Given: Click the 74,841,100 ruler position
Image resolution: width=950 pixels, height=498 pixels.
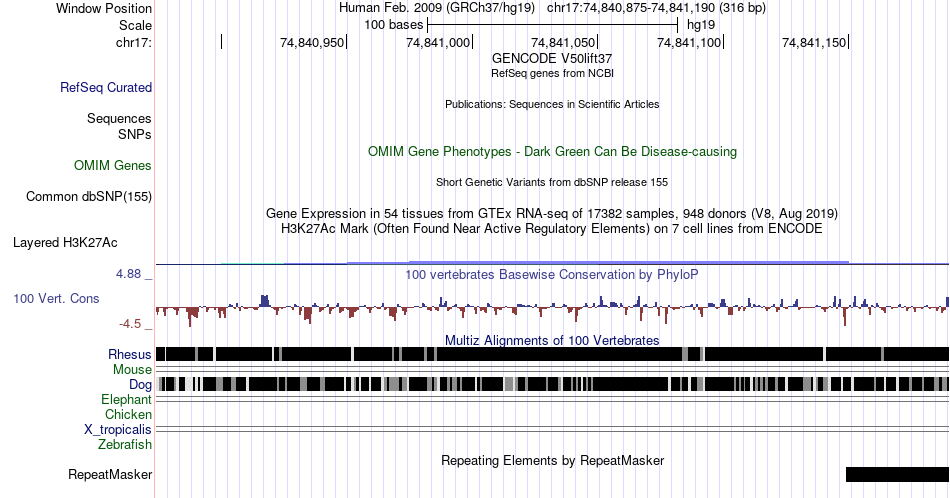Looking at the screenshot, I should (689, 42).
